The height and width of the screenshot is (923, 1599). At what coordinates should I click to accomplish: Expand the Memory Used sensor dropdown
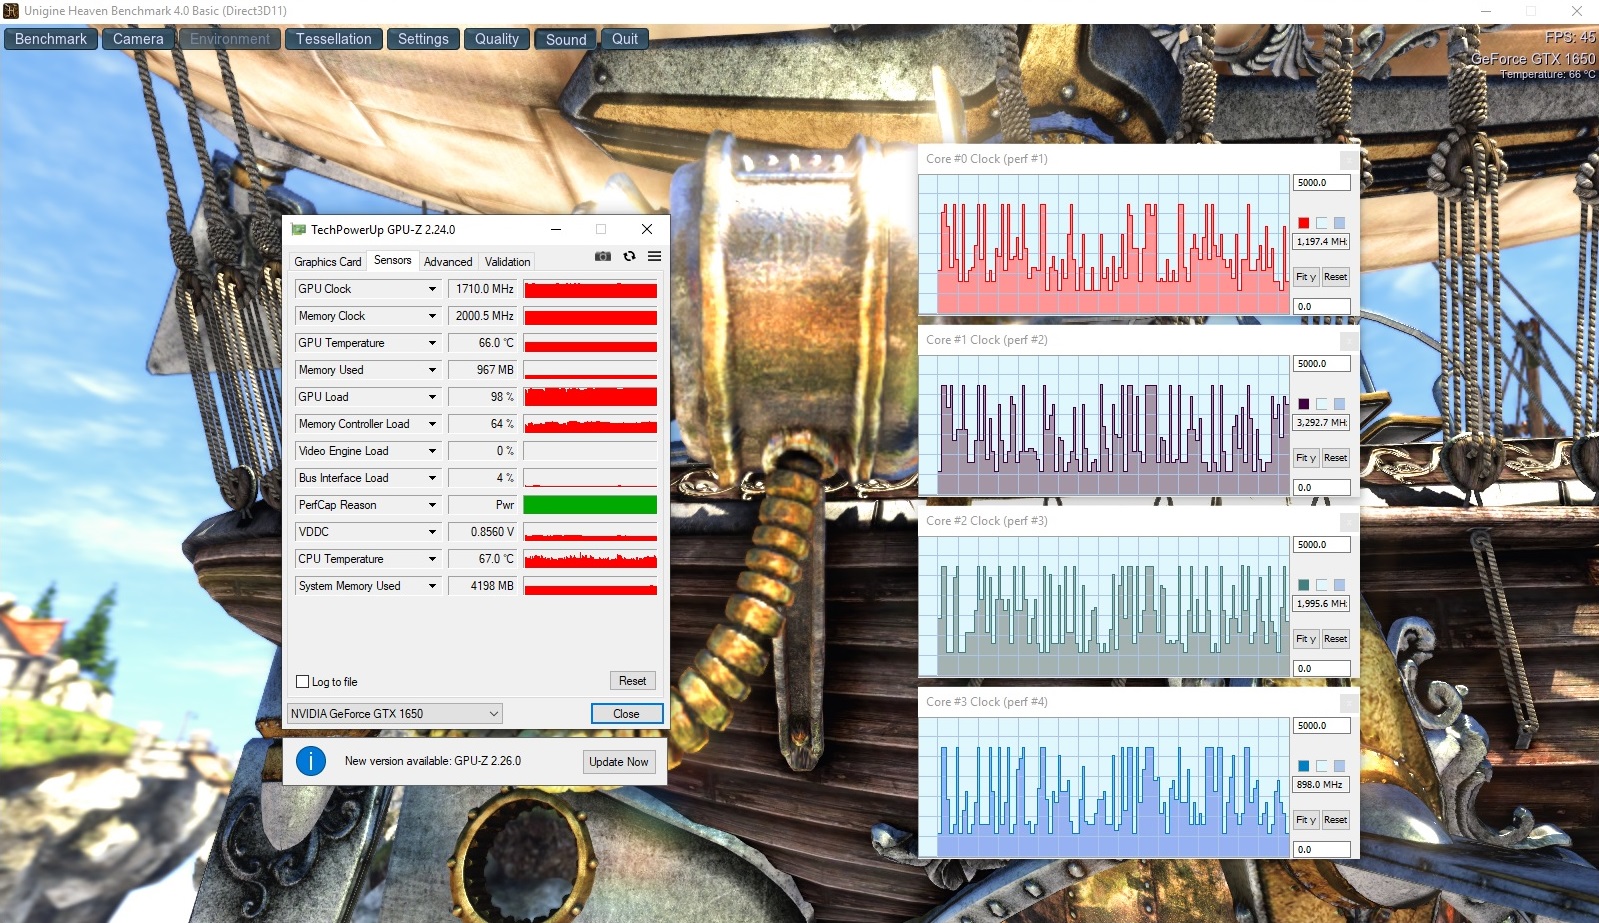pyautogui.click(x=432, y=370)
